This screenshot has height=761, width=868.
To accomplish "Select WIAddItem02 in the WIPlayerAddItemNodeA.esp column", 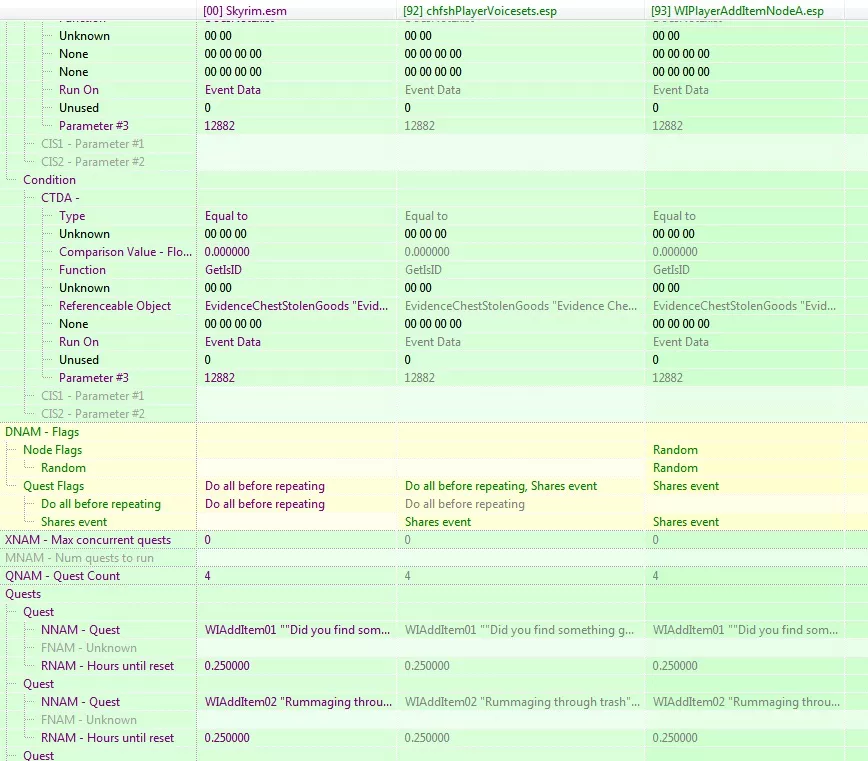I will [x=746, y=702].
